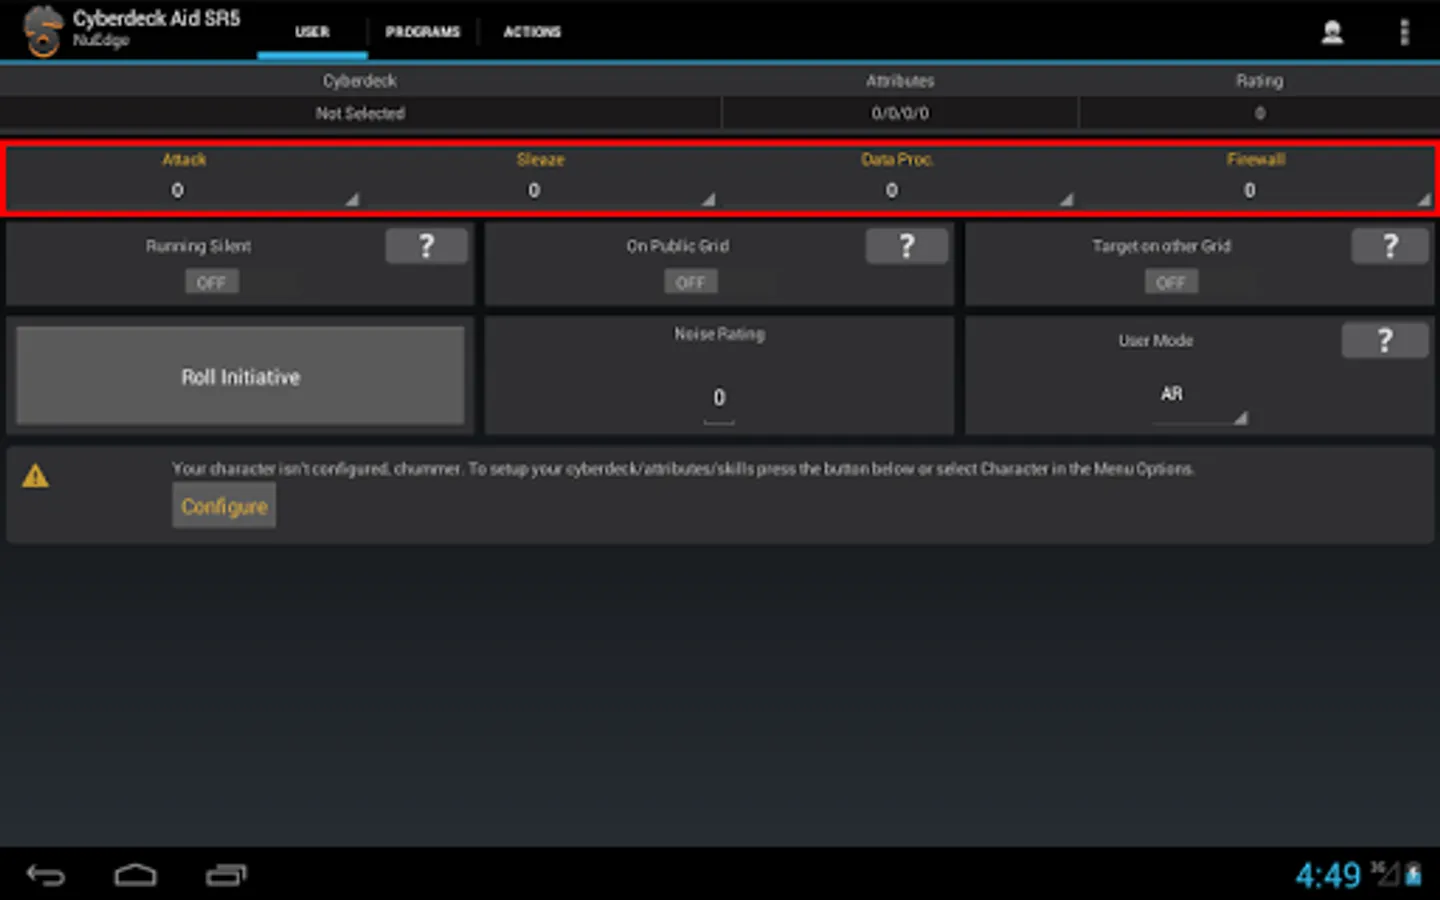Tap the Android home button
This screenshot has height=900, width=1440.
tap(135, 876)
